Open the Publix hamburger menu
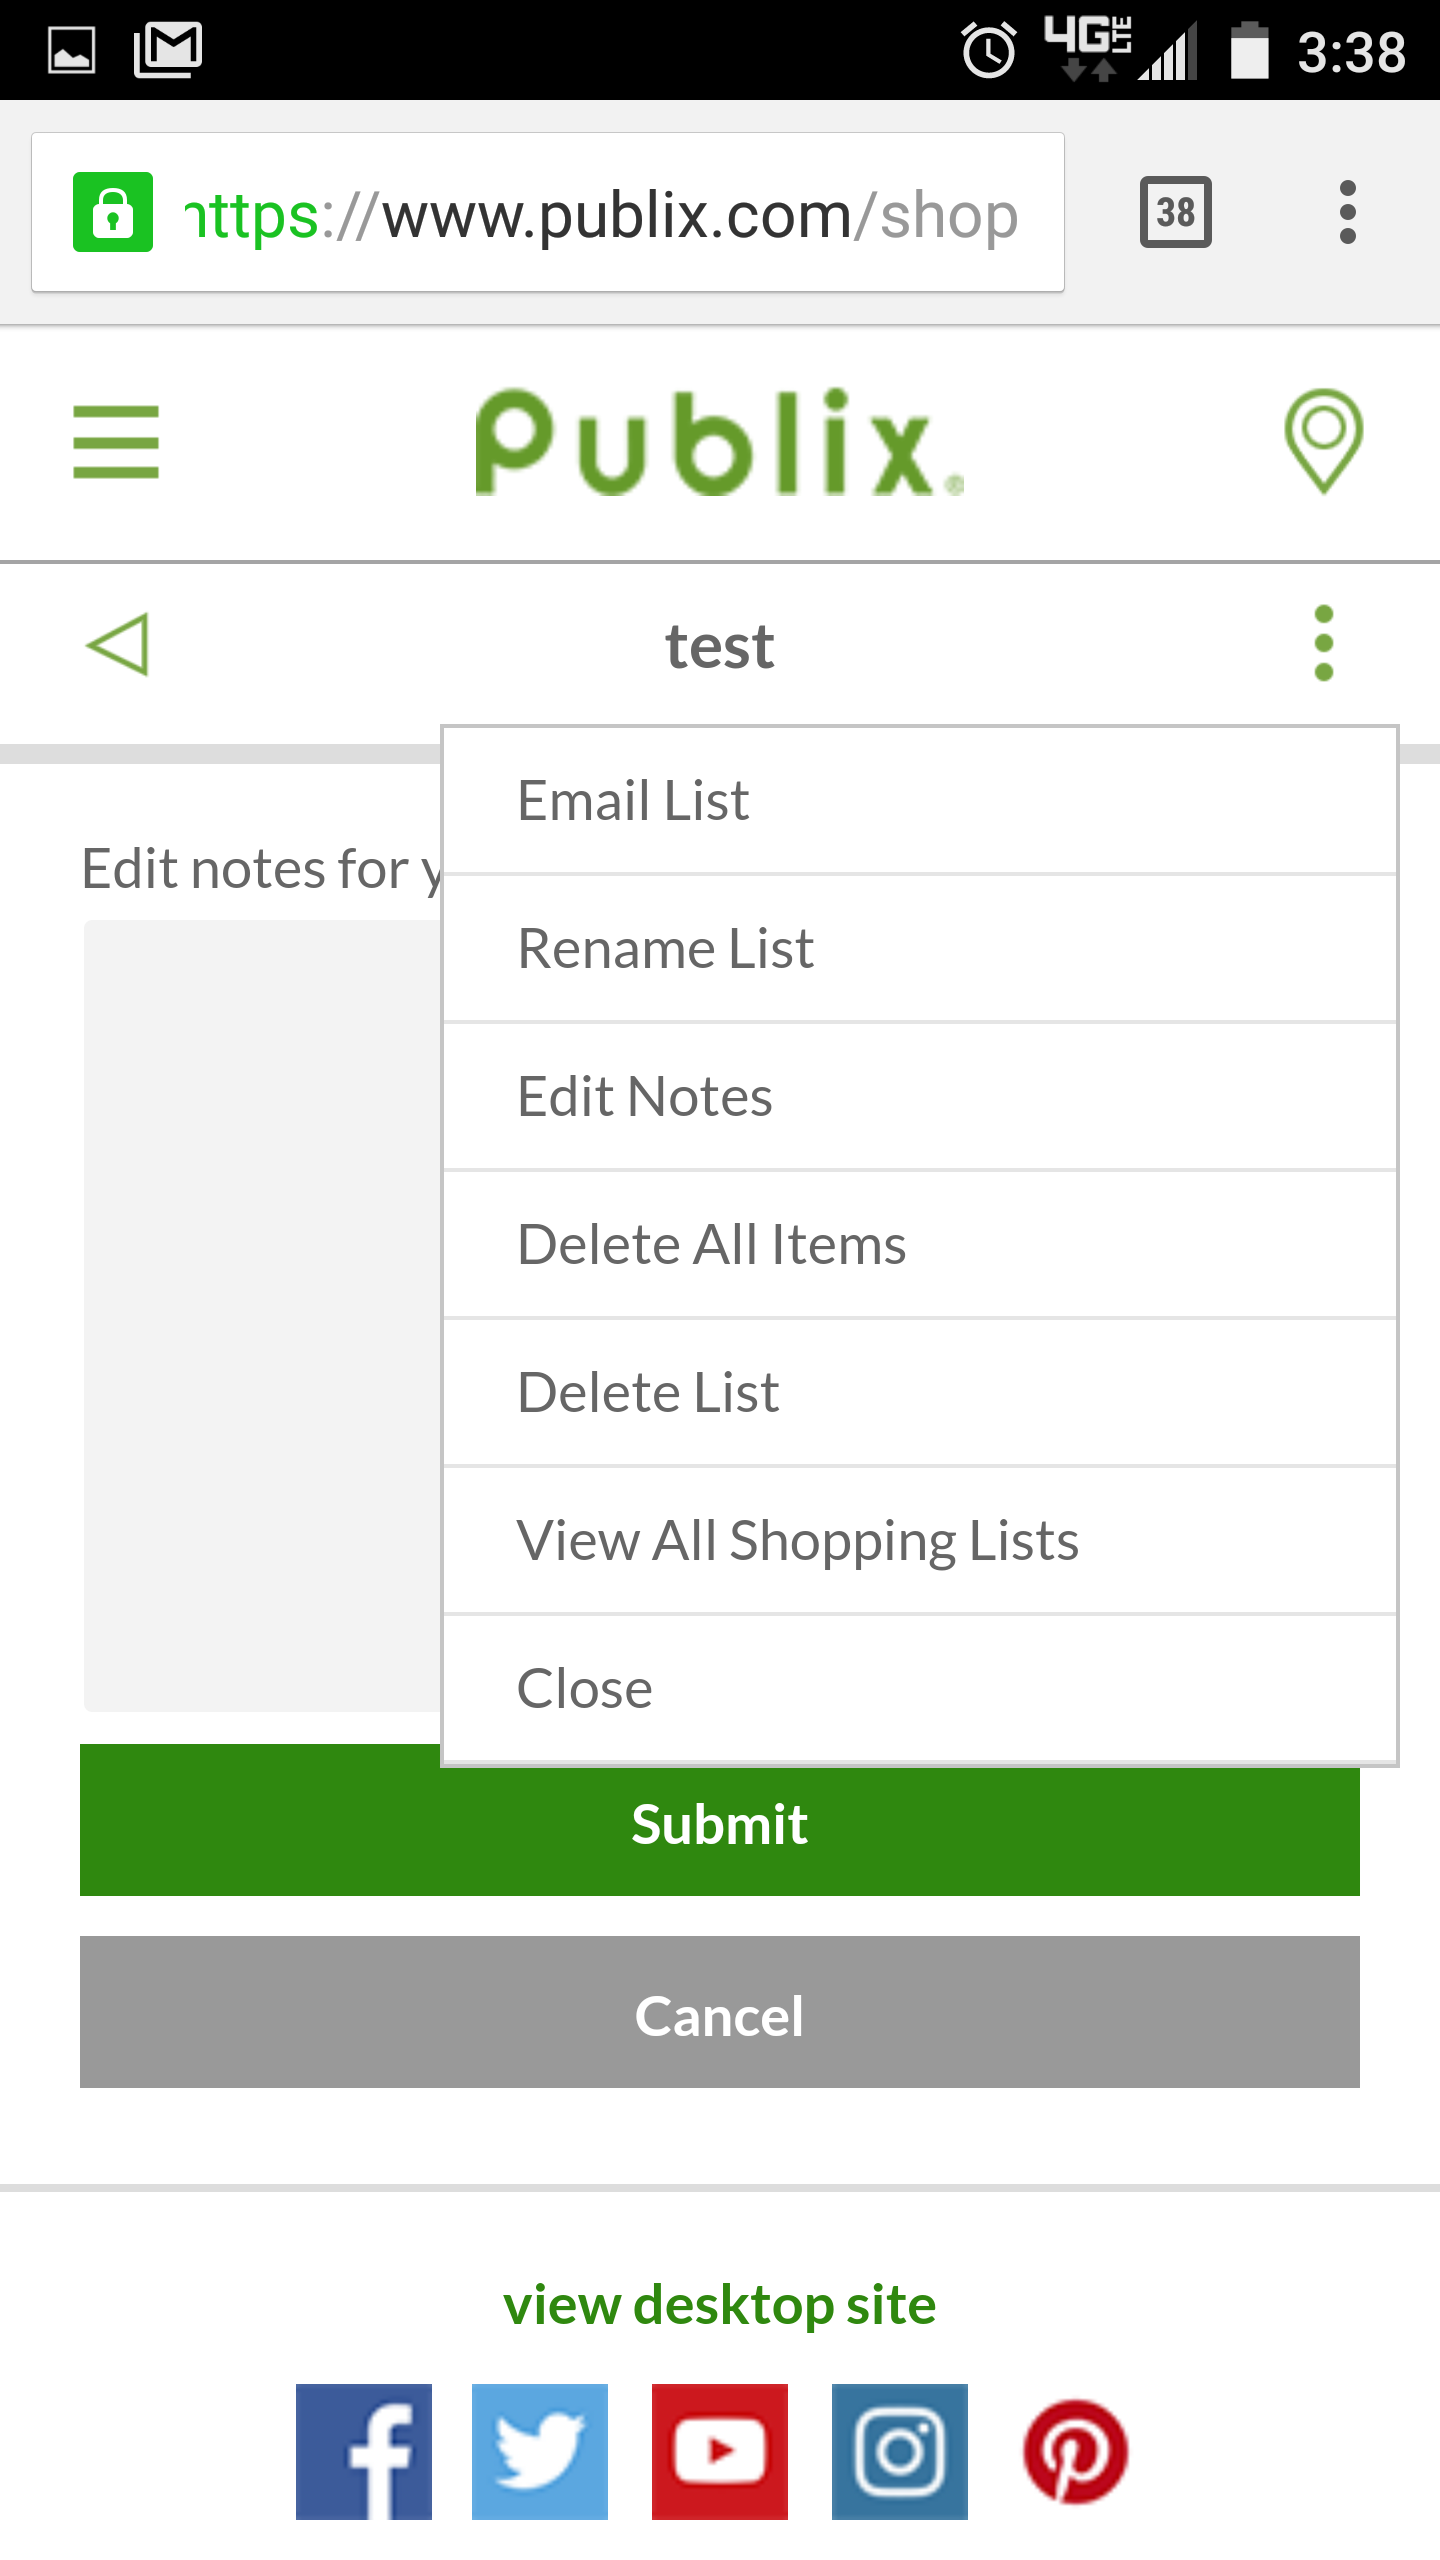This screenshot has height=2560, width=1440. coord(116,442)
